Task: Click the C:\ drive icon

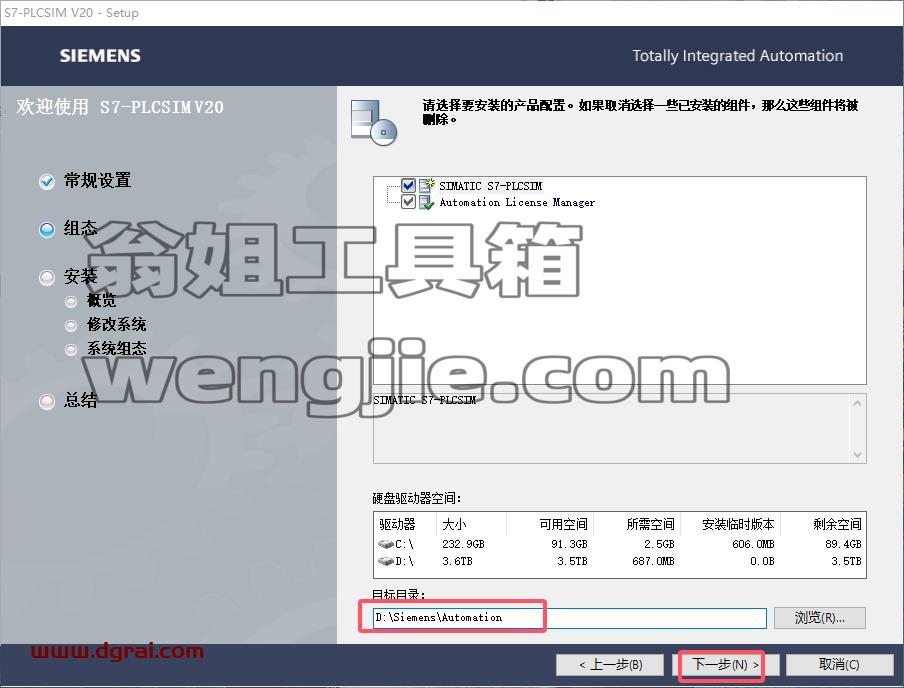Action: coord(386,544)
